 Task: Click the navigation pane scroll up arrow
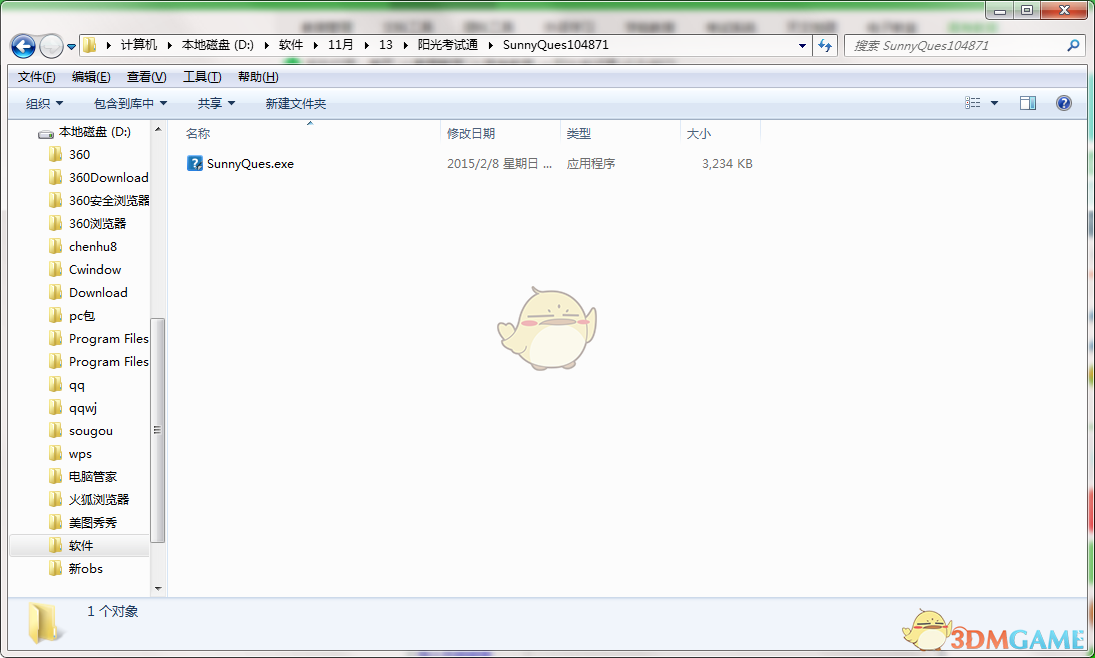158,130
